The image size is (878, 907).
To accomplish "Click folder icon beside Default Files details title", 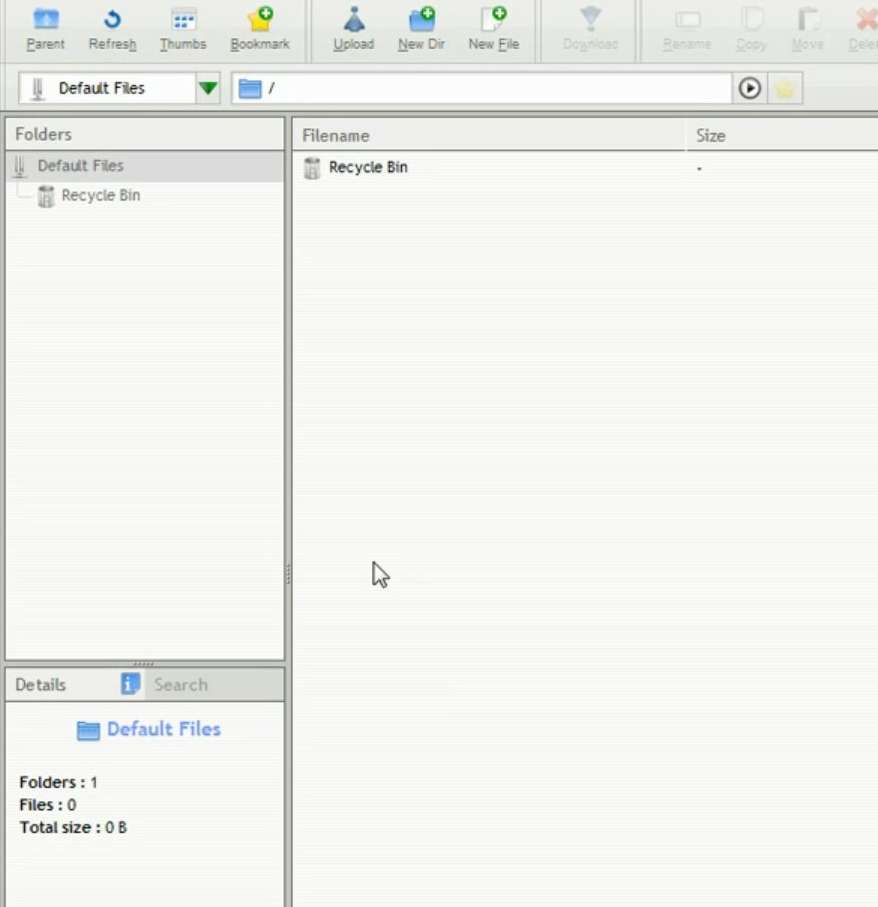I will pyautogui.click(x=88, y=731).
